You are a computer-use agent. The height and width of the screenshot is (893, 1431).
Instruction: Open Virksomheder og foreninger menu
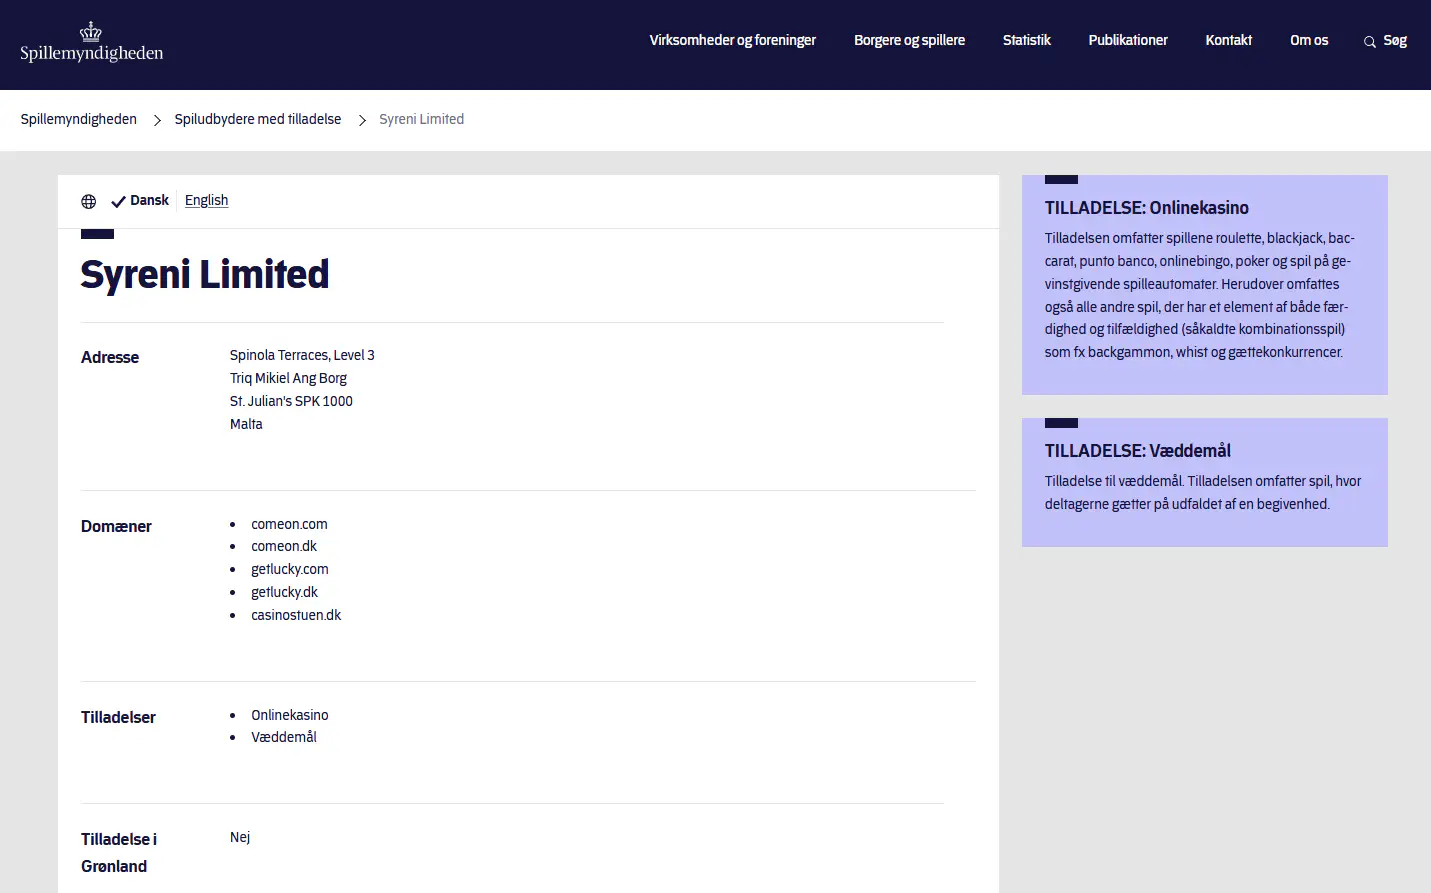[733, 40]
